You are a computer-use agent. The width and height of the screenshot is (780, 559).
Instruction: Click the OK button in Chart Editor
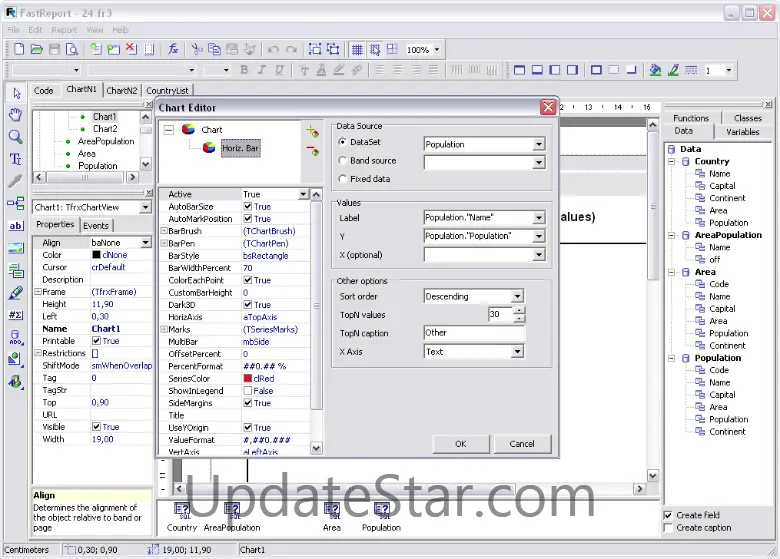(460, 444)
